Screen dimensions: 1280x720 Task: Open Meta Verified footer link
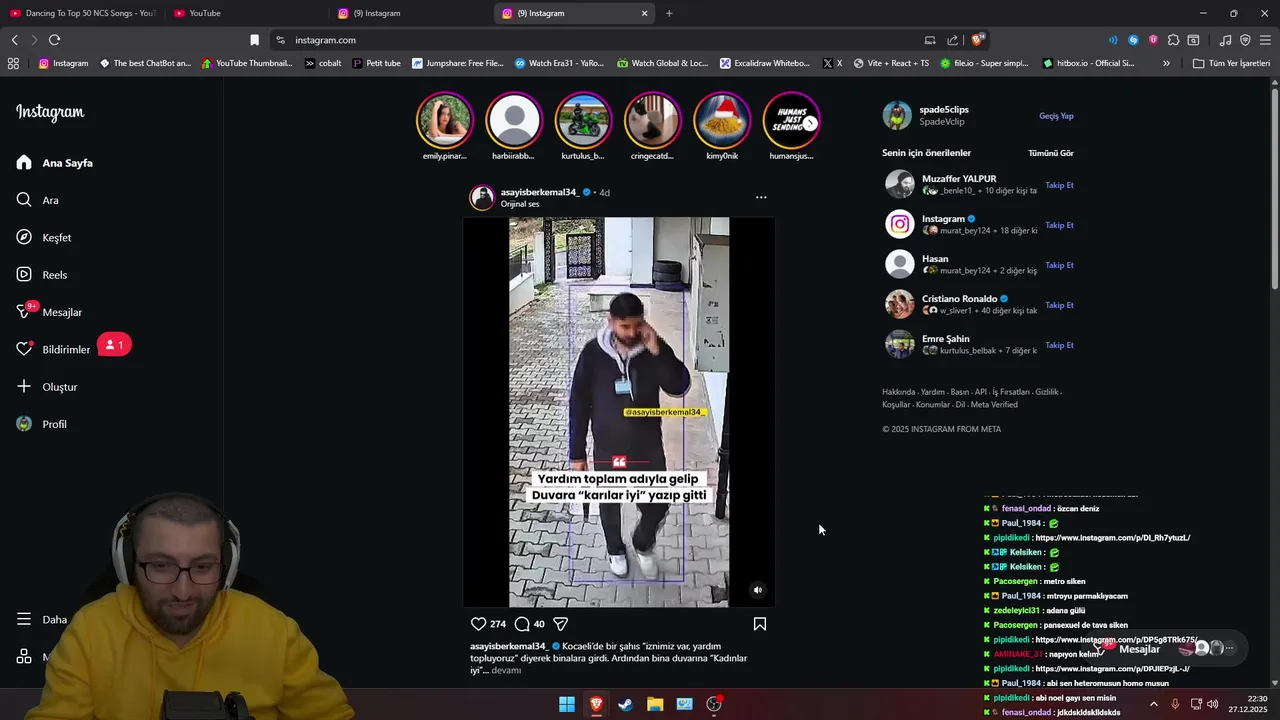point(994,405)
